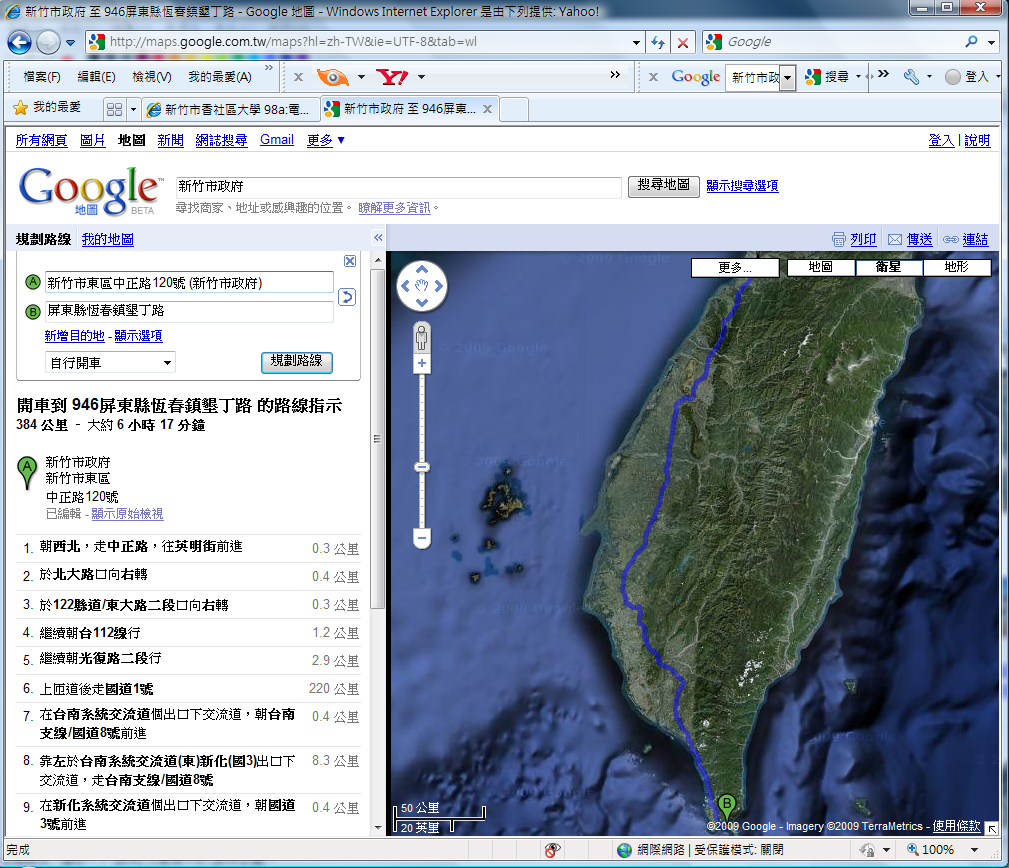
Task: Click the Street View pegman icon
Action: coord(421,337)
